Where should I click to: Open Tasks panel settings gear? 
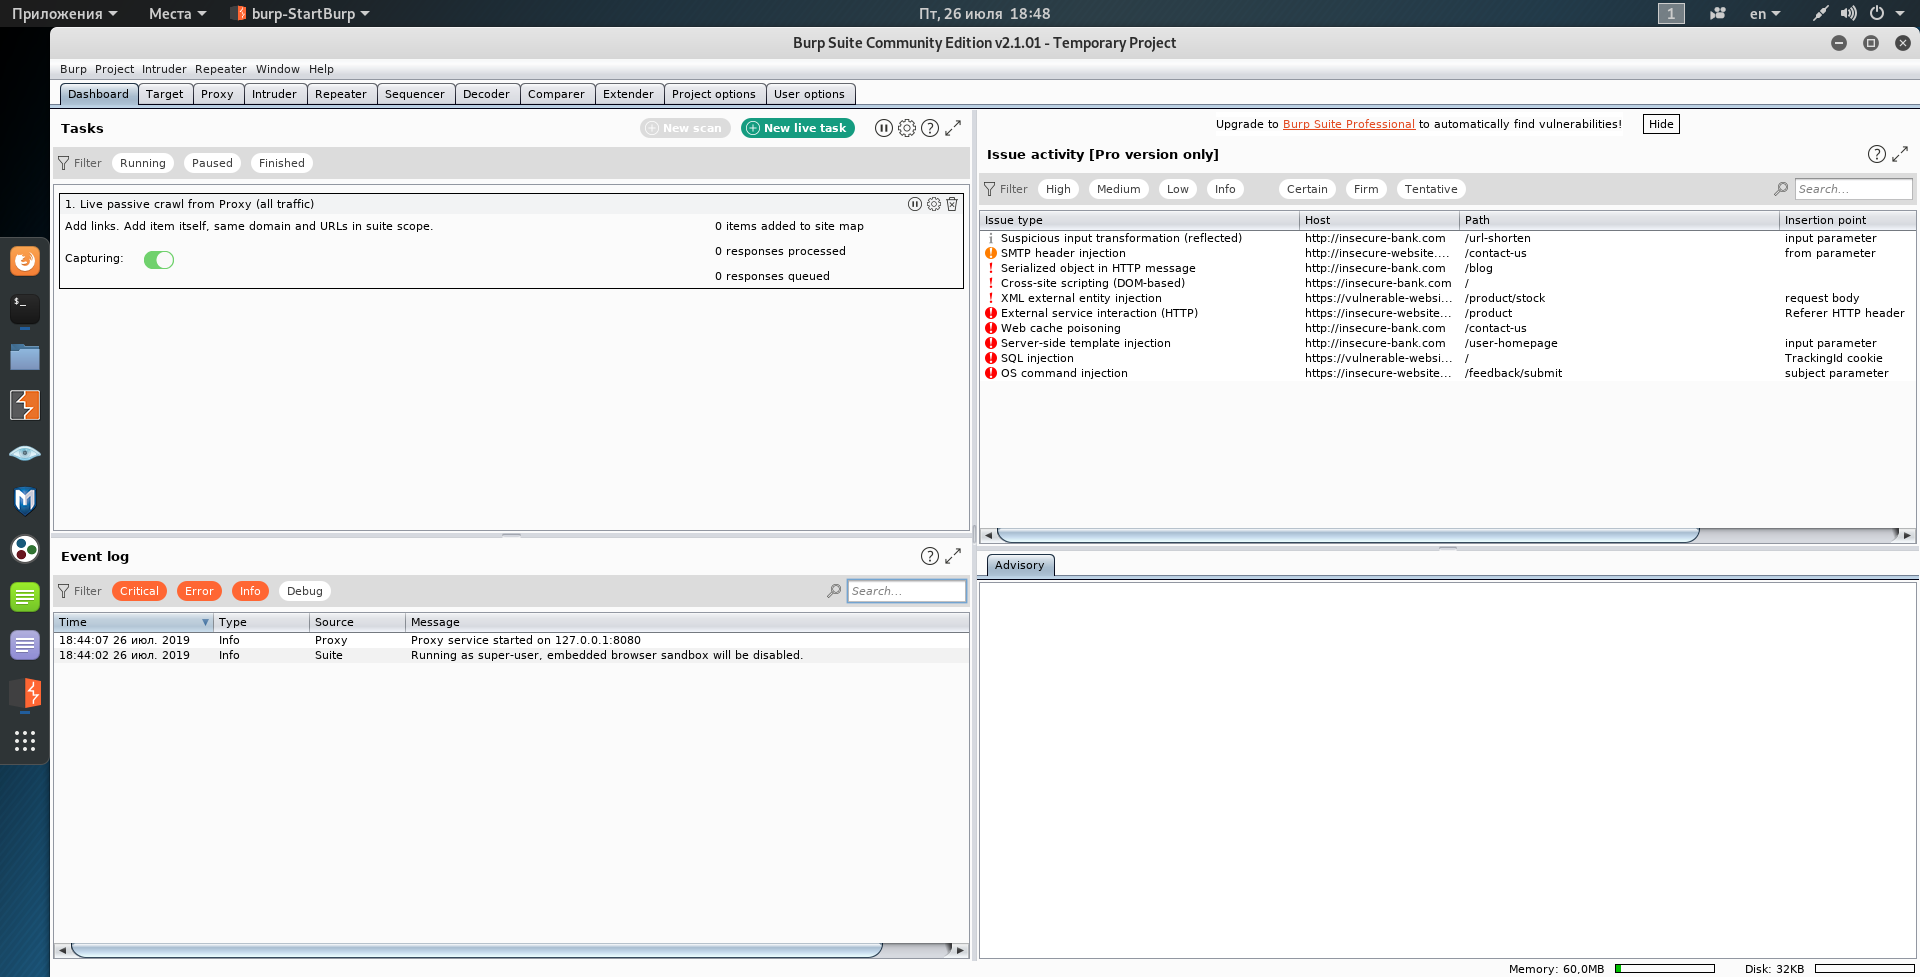click(906, 128)
